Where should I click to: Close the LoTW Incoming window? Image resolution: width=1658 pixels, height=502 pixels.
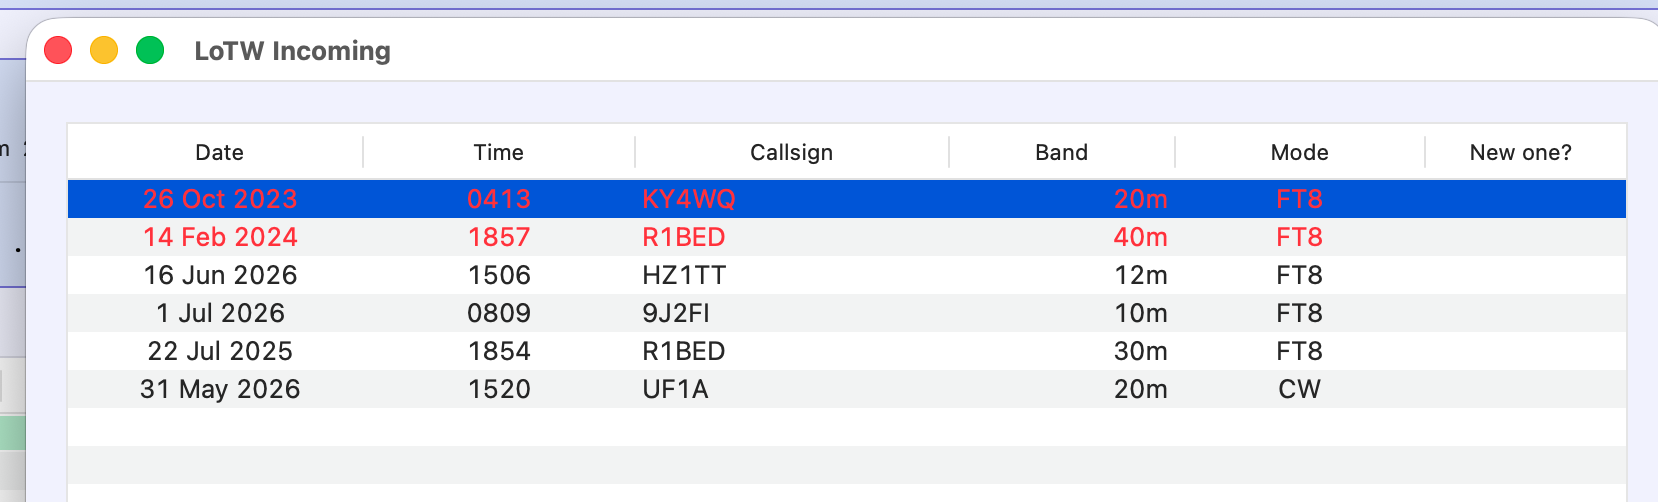[58, 50]
